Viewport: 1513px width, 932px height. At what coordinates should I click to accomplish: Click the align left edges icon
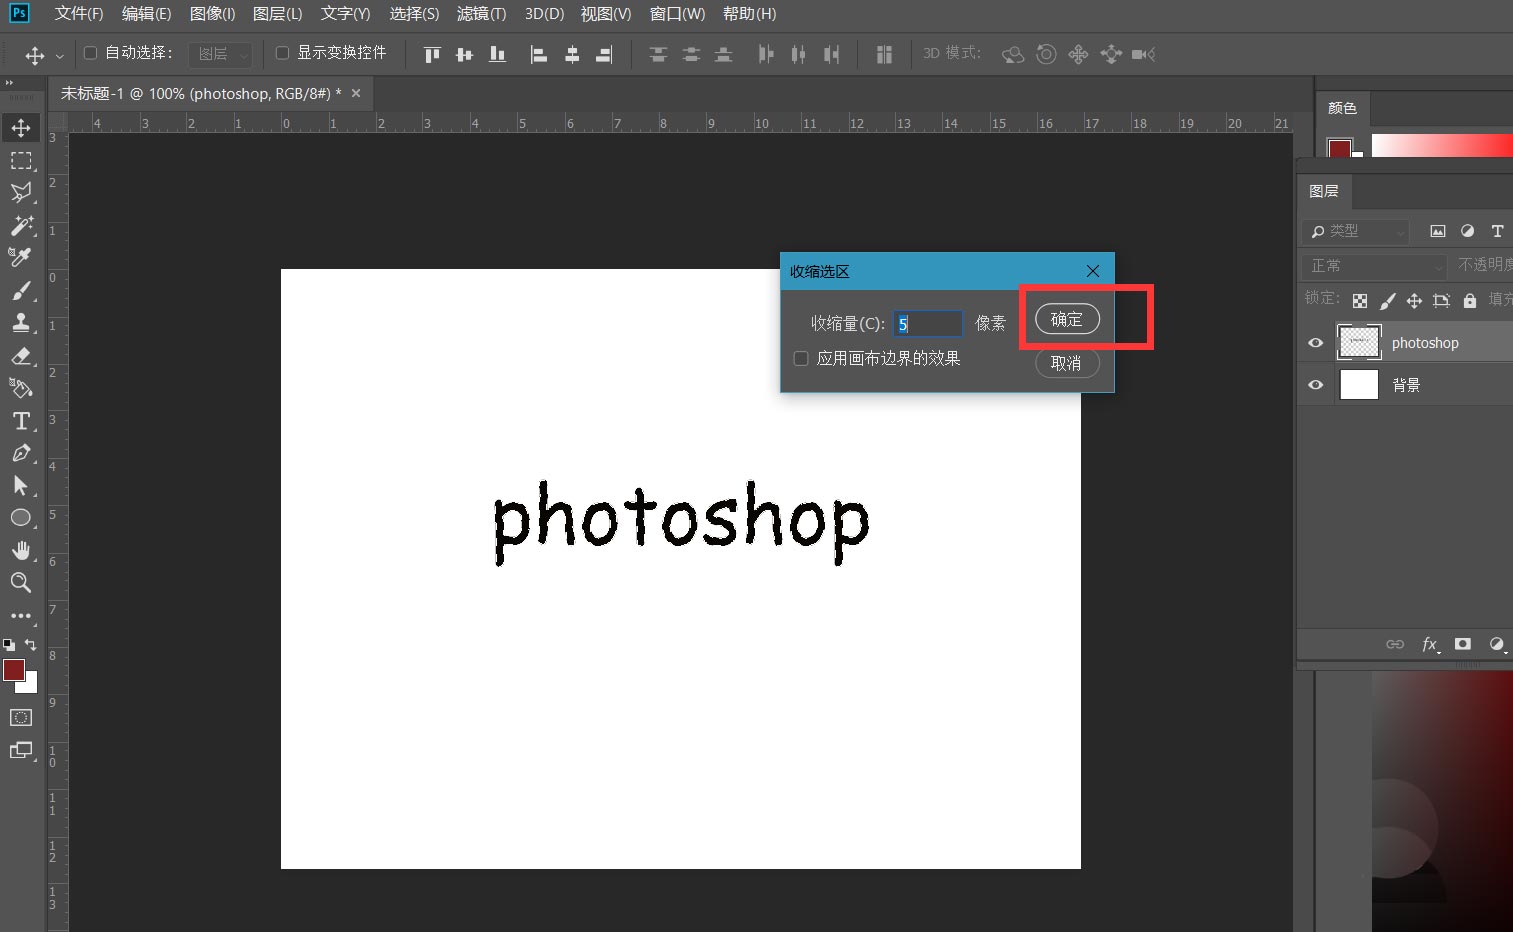coord(539,54)
